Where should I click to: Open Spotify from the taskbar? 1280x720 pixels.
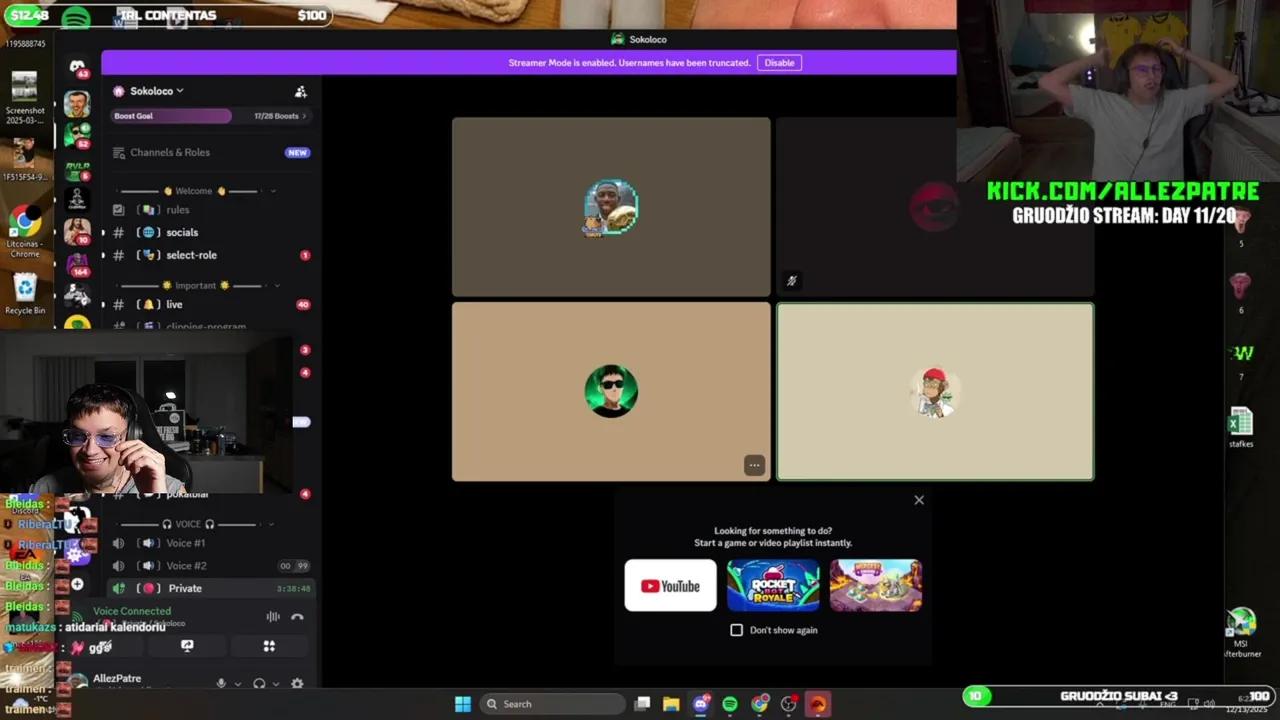tap(730, 703)
